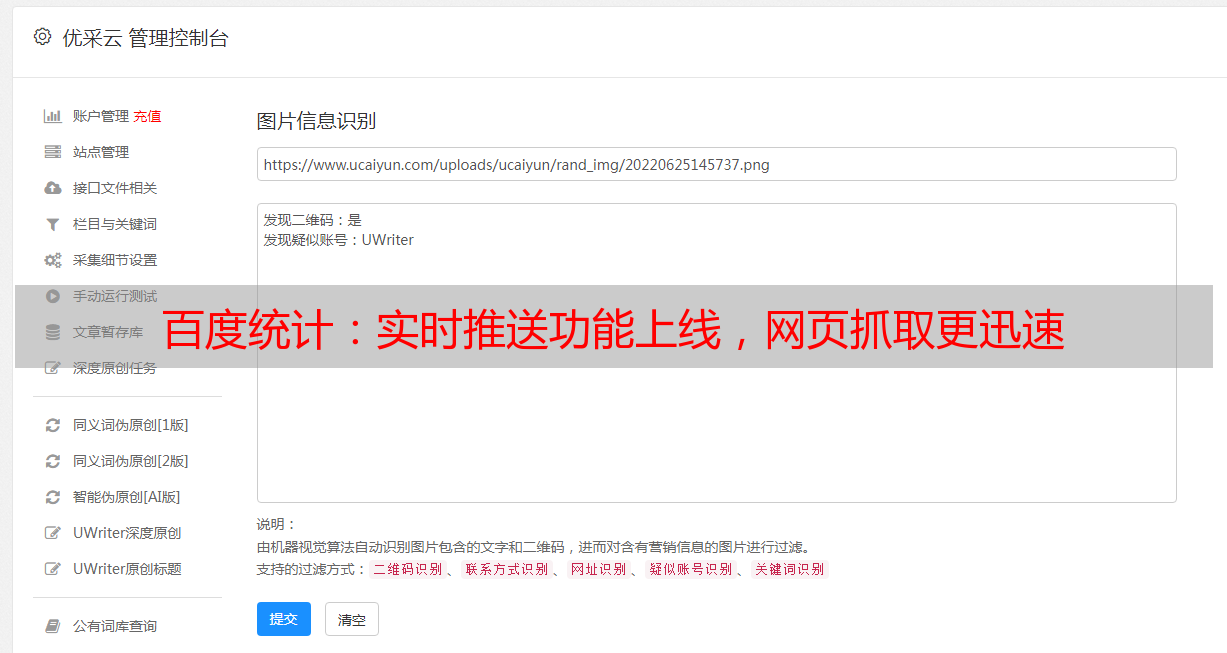Click the edit icon for UWriter深度原创

pos(53,533)
